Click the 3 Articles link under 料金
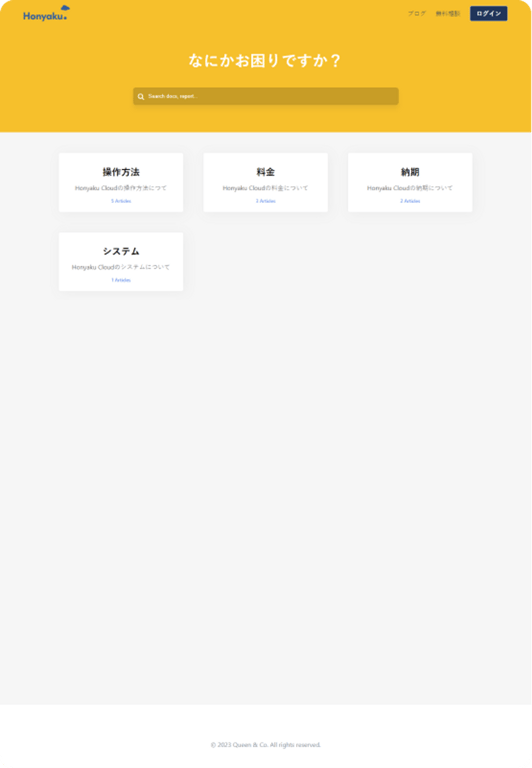This screenshot has height=768, width=532. (x=266, y=201)
